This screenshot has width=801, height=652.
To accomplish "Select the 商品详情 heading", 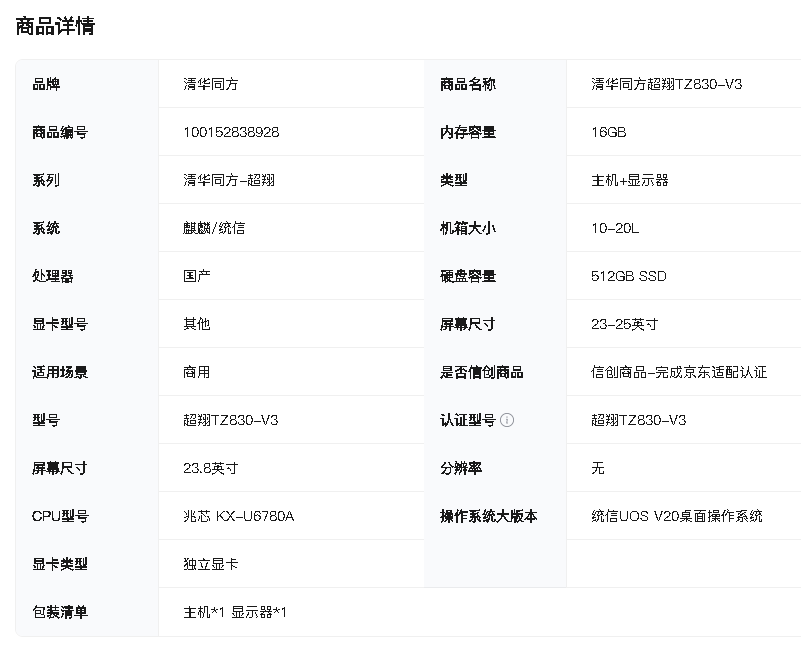I will coord(55,26).
